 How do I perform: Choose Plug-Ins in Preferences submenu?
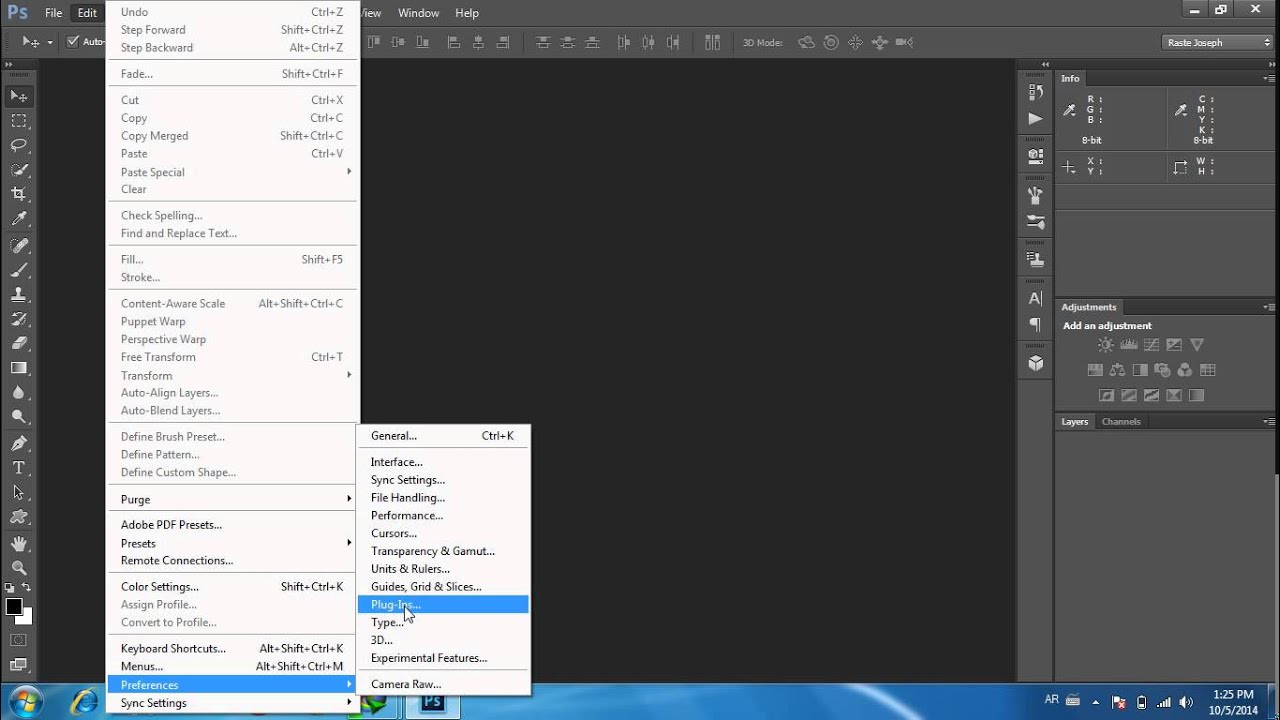pyautogui.click(x=443, y=604)
